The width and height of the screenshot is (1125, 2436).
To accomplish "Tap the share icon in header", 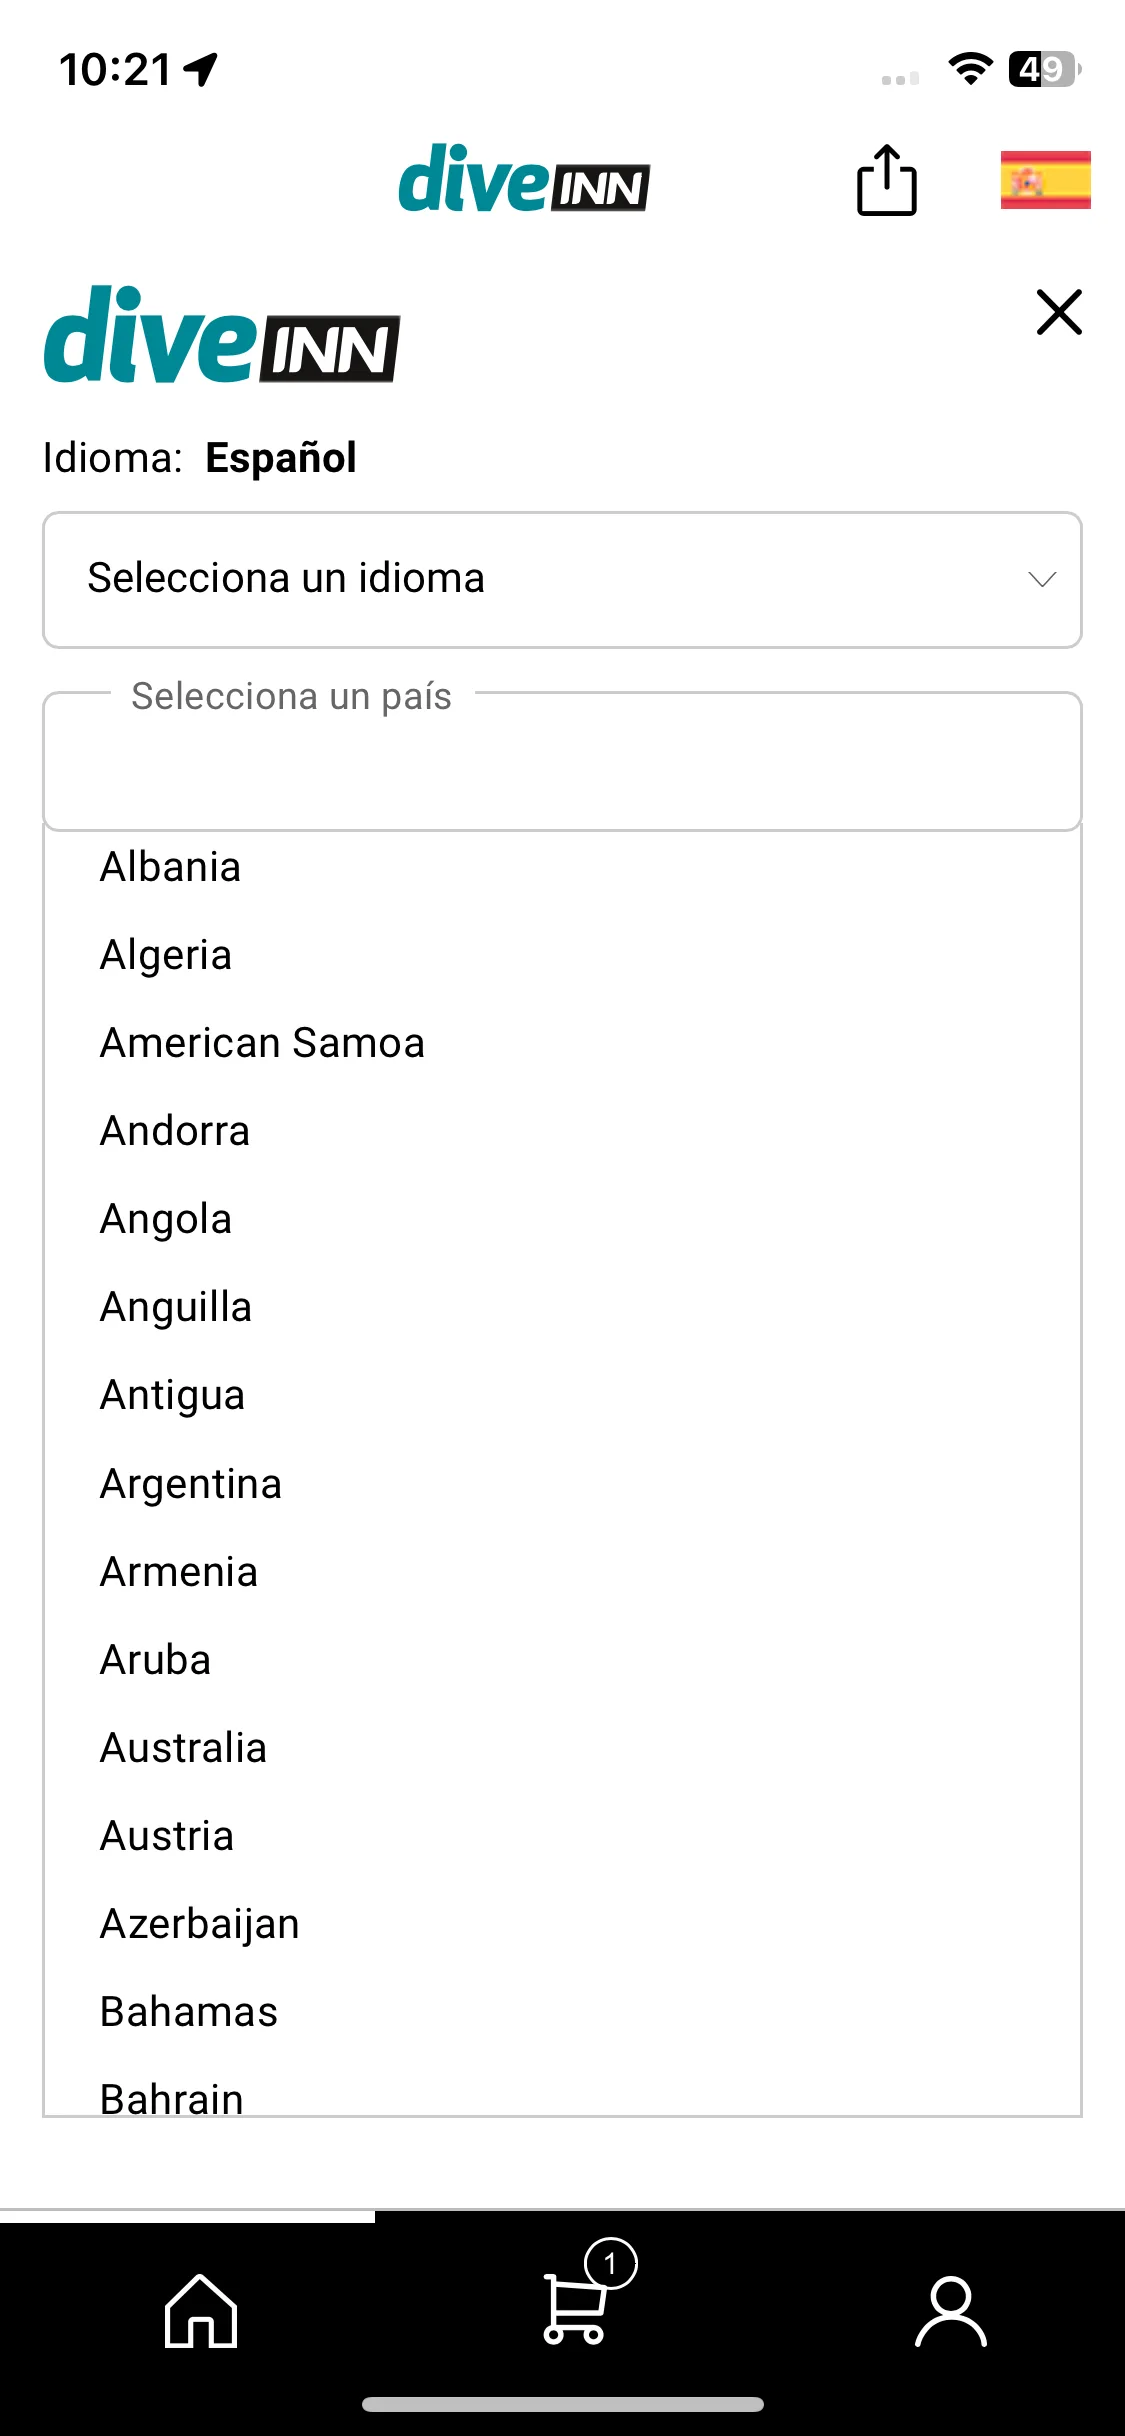I will pyautogui.click(x=887, y=180).
